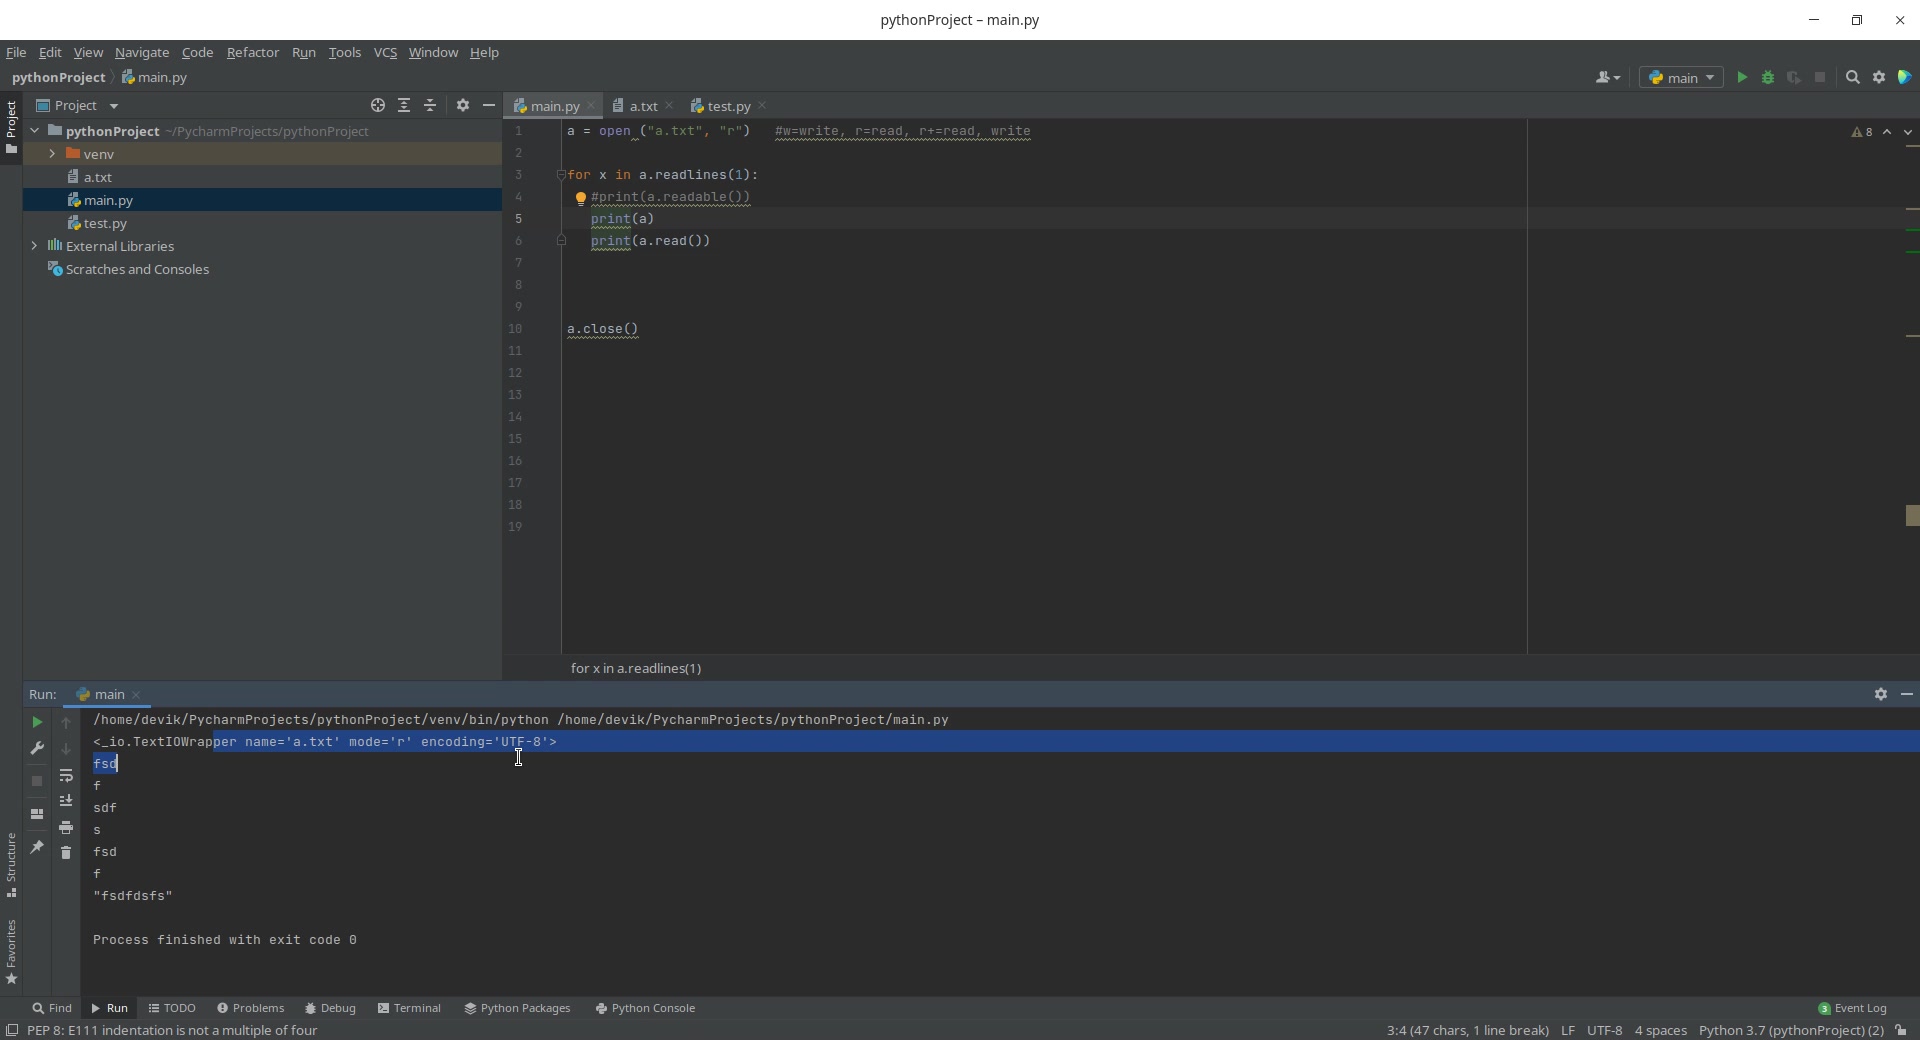This screenshot has height=1040, width=1920.
Task: Run main with the green play button
Action: coord(1742,77)
